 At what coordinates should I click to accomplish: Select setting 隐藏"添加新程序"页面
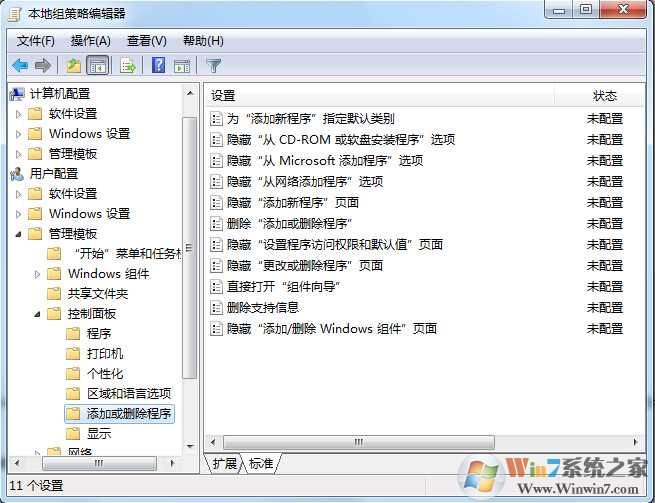coord(293,203)
